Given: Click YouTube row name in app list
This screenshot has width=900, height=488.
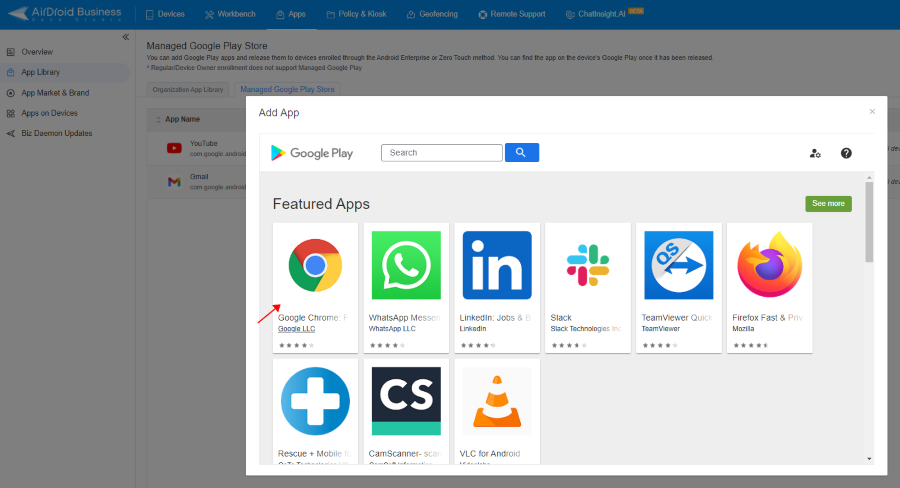Looking at the screenshot, I should point(204,144).
